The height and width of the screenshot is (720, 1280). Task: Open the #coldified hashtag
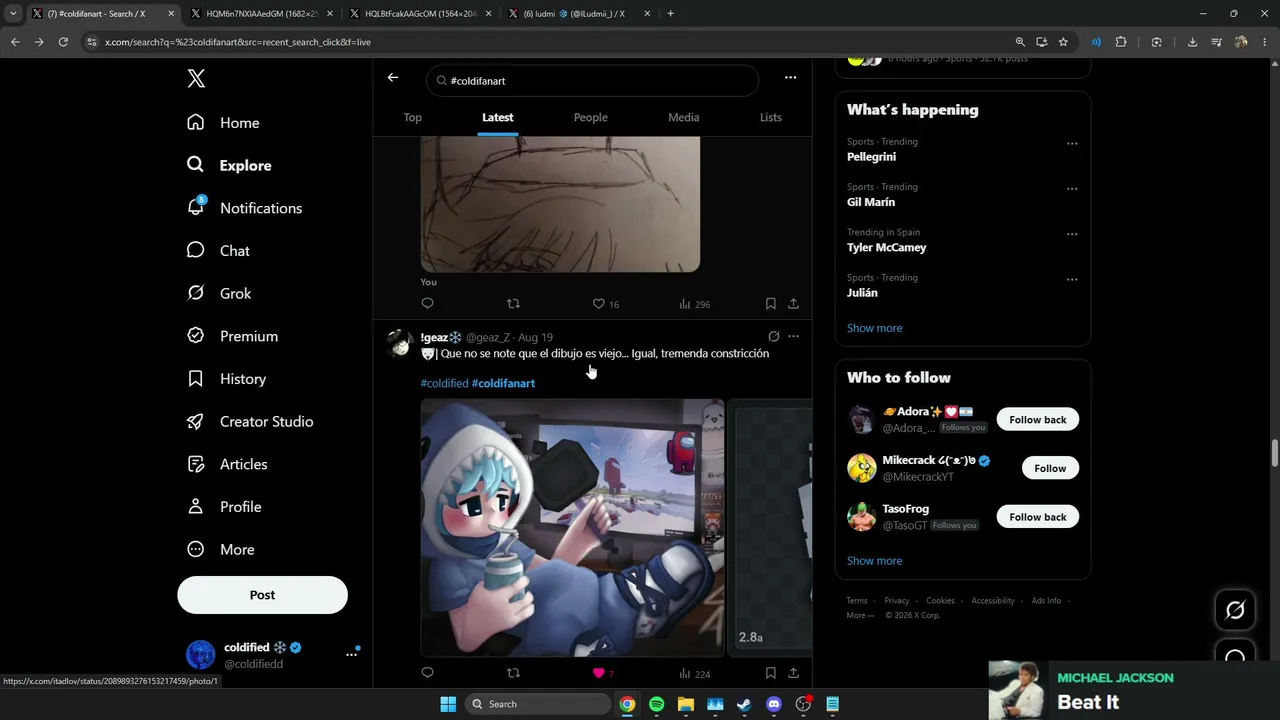[x=444, y=384]
